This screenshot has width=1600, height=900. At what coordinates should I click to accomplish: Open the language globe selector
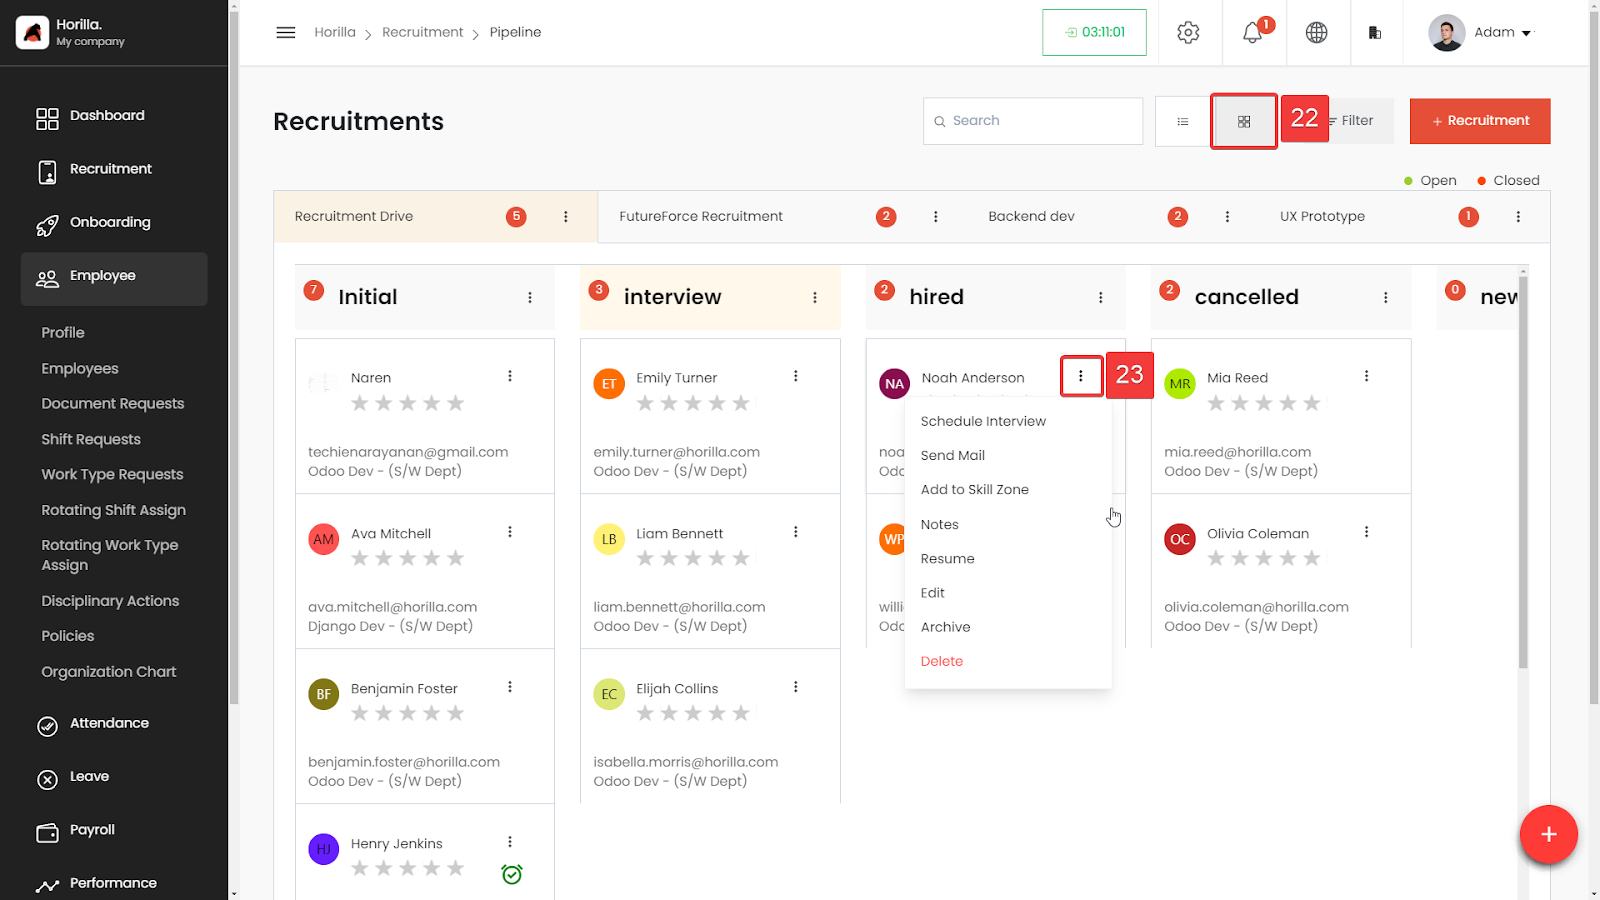coord(1317,32)
